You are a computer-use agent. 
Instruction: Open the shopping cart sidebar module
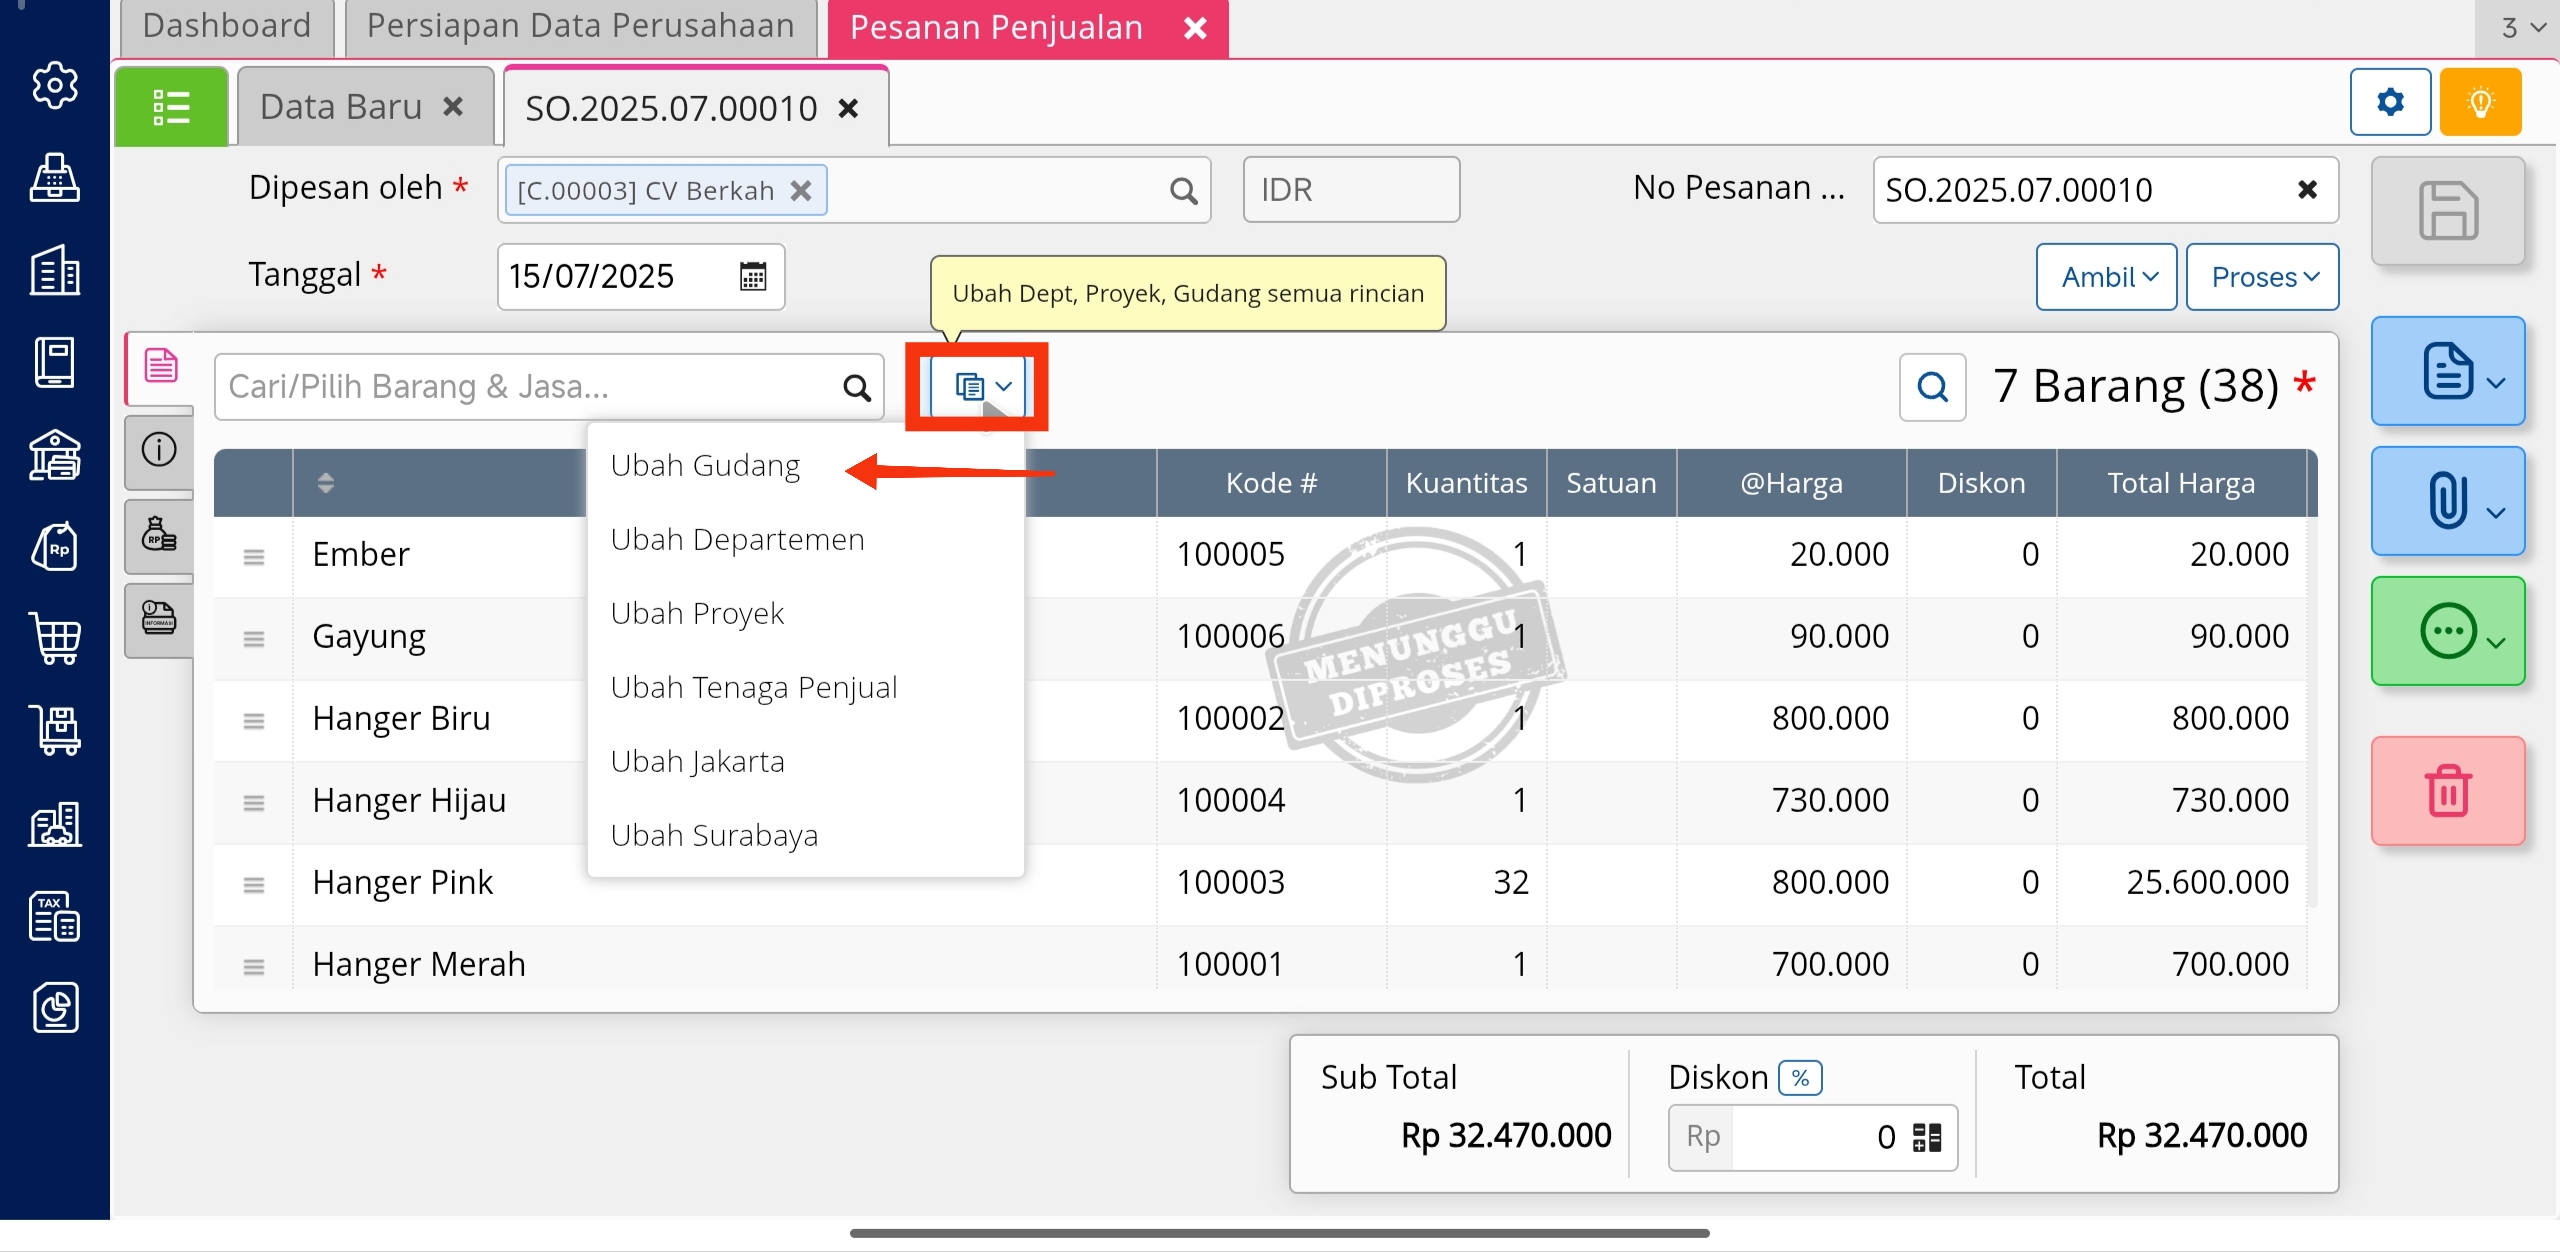pos(55,638)
